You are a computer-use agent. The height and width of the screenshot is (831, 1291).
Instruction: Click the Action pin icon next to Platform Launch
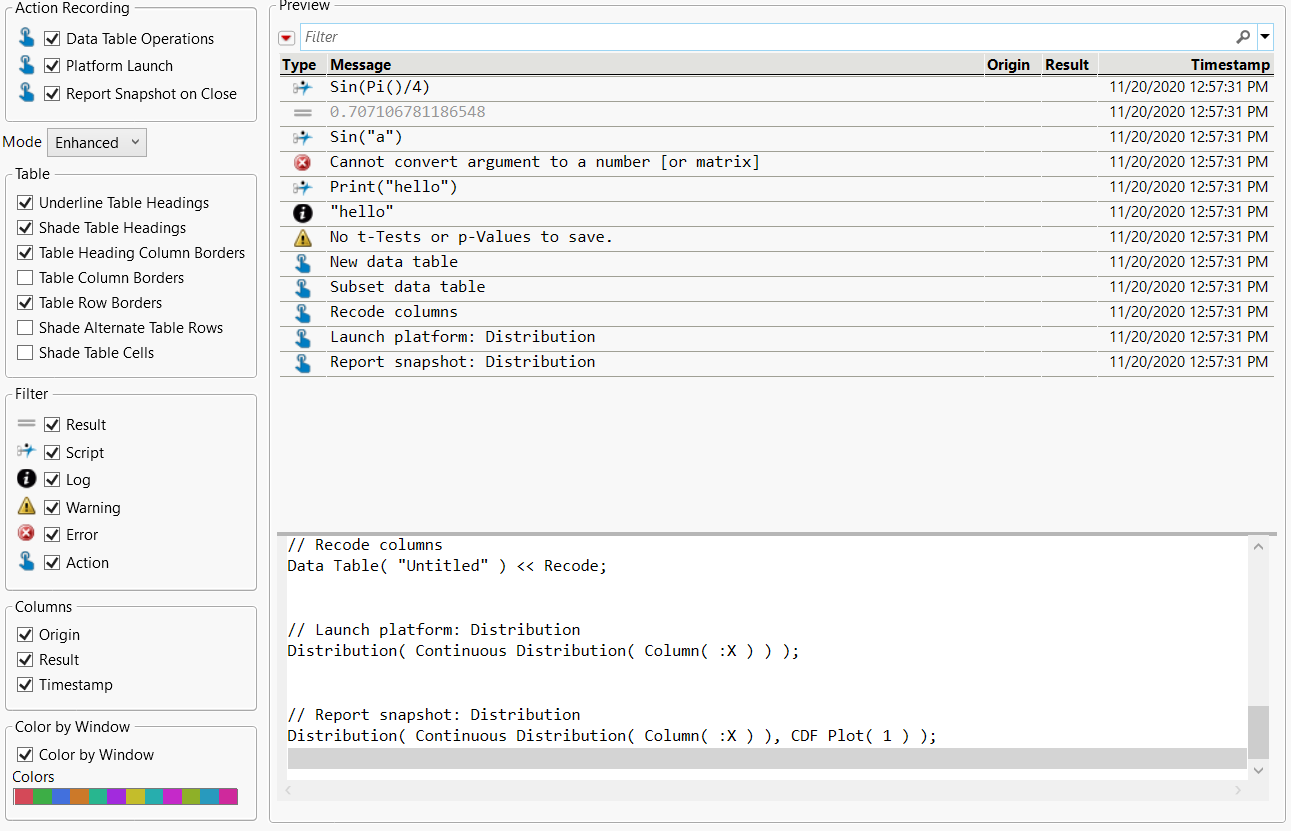pos(24,65)
